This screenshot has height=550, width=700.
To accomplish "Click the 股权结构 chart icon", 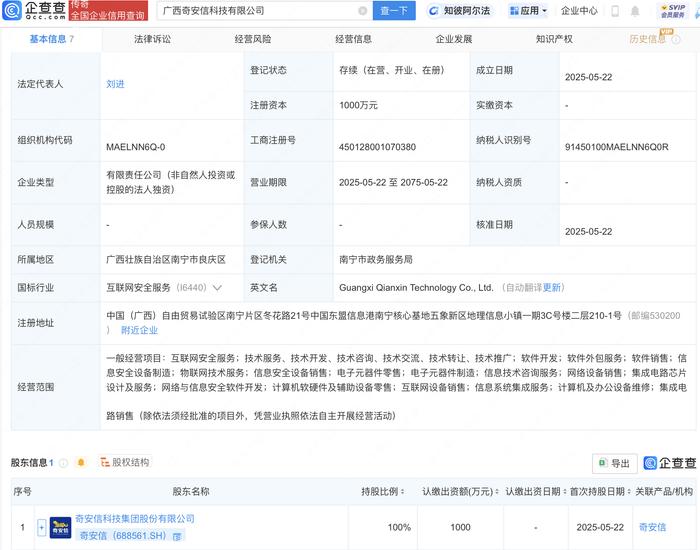I will pos(105,462).
